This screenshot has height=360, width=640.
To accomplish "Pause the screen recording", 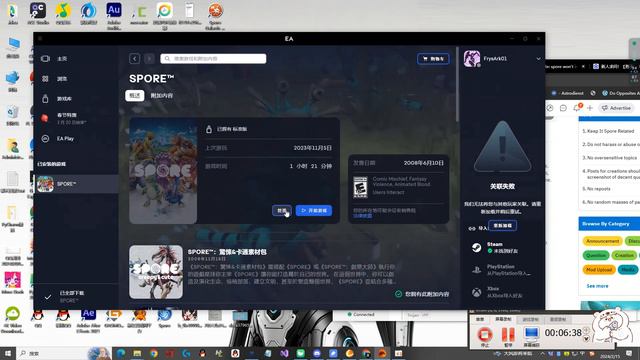I will pyautogui.click(x=508, y=334).
